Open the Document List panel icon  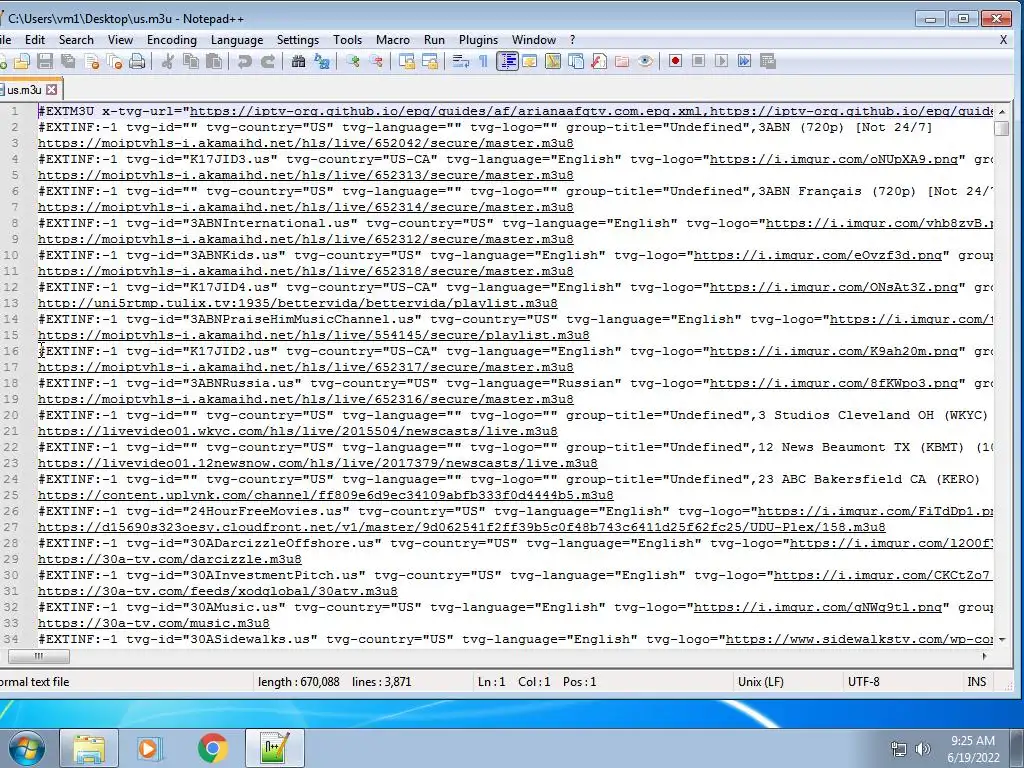click(576, 61)
